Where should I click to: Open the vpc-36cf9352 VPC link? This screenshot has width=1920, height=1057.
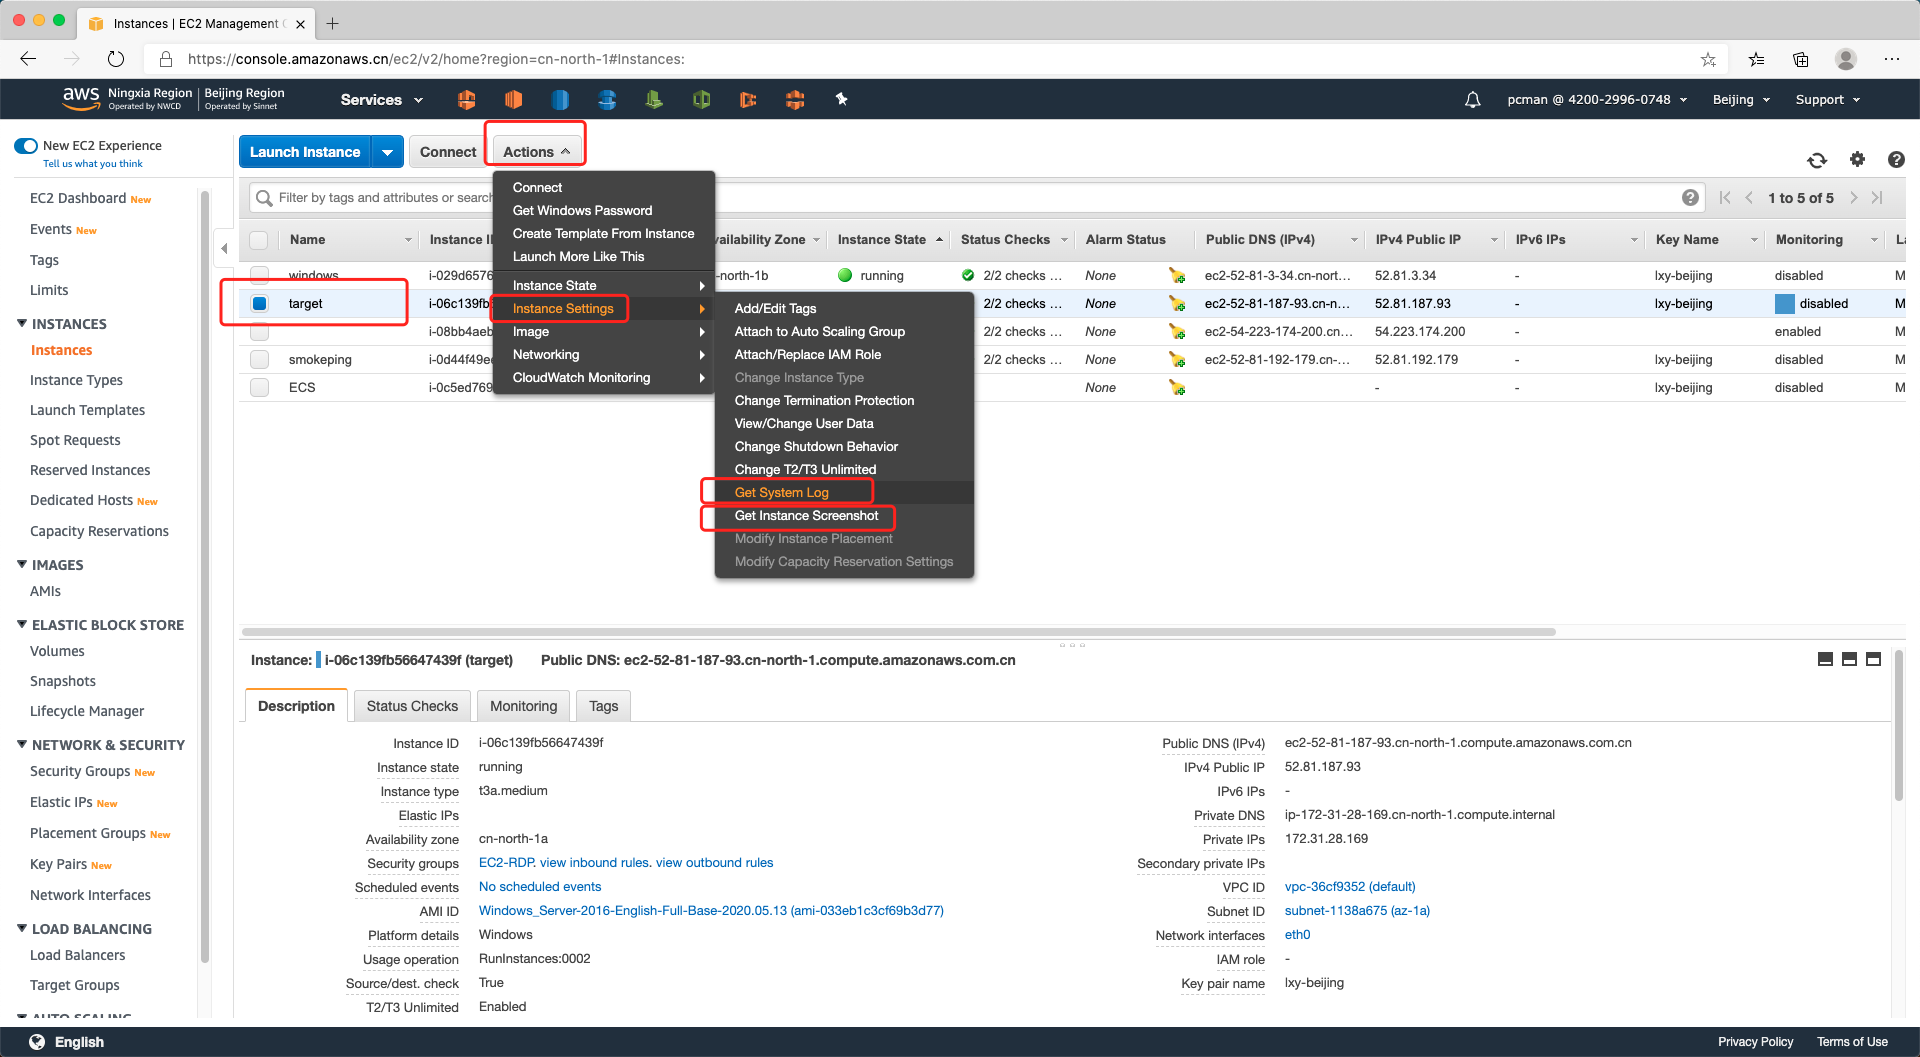1349,887
